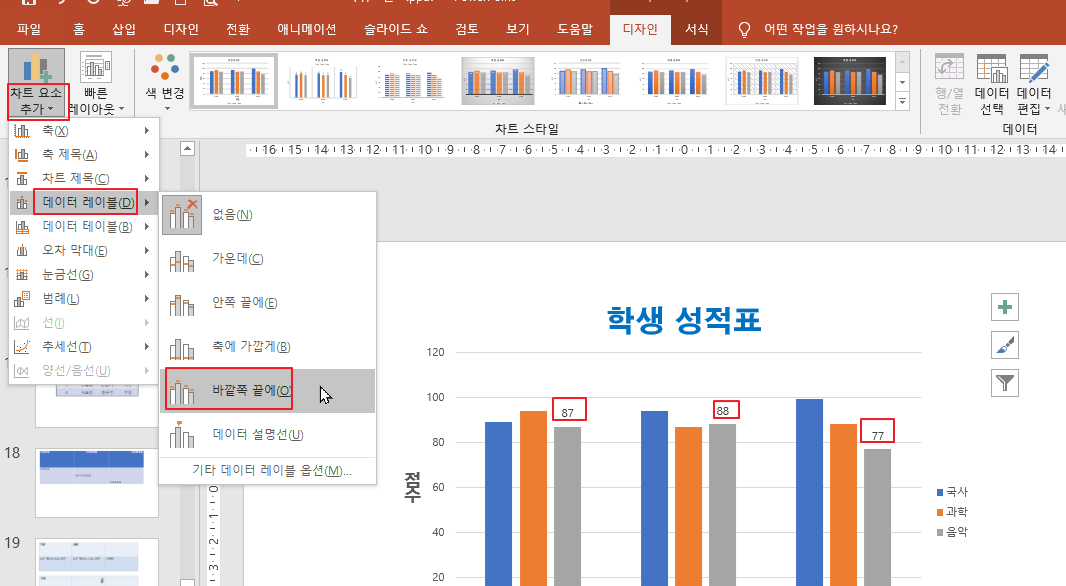Click the 어떤 작업을 원하시나요 search box
Screen dimensions: 1066x586
pyautogui.click(x=831, y=29)
